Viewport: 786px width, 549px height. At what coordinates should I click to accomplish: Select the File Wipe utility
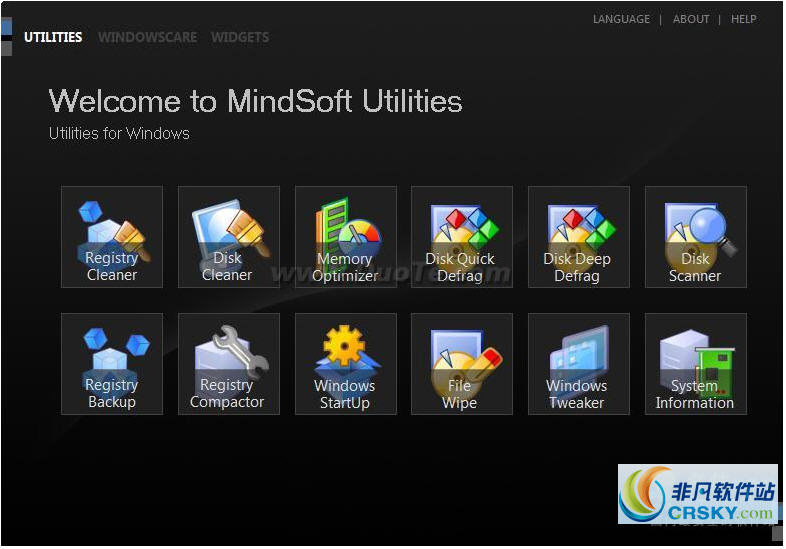[x=462, y=364]
